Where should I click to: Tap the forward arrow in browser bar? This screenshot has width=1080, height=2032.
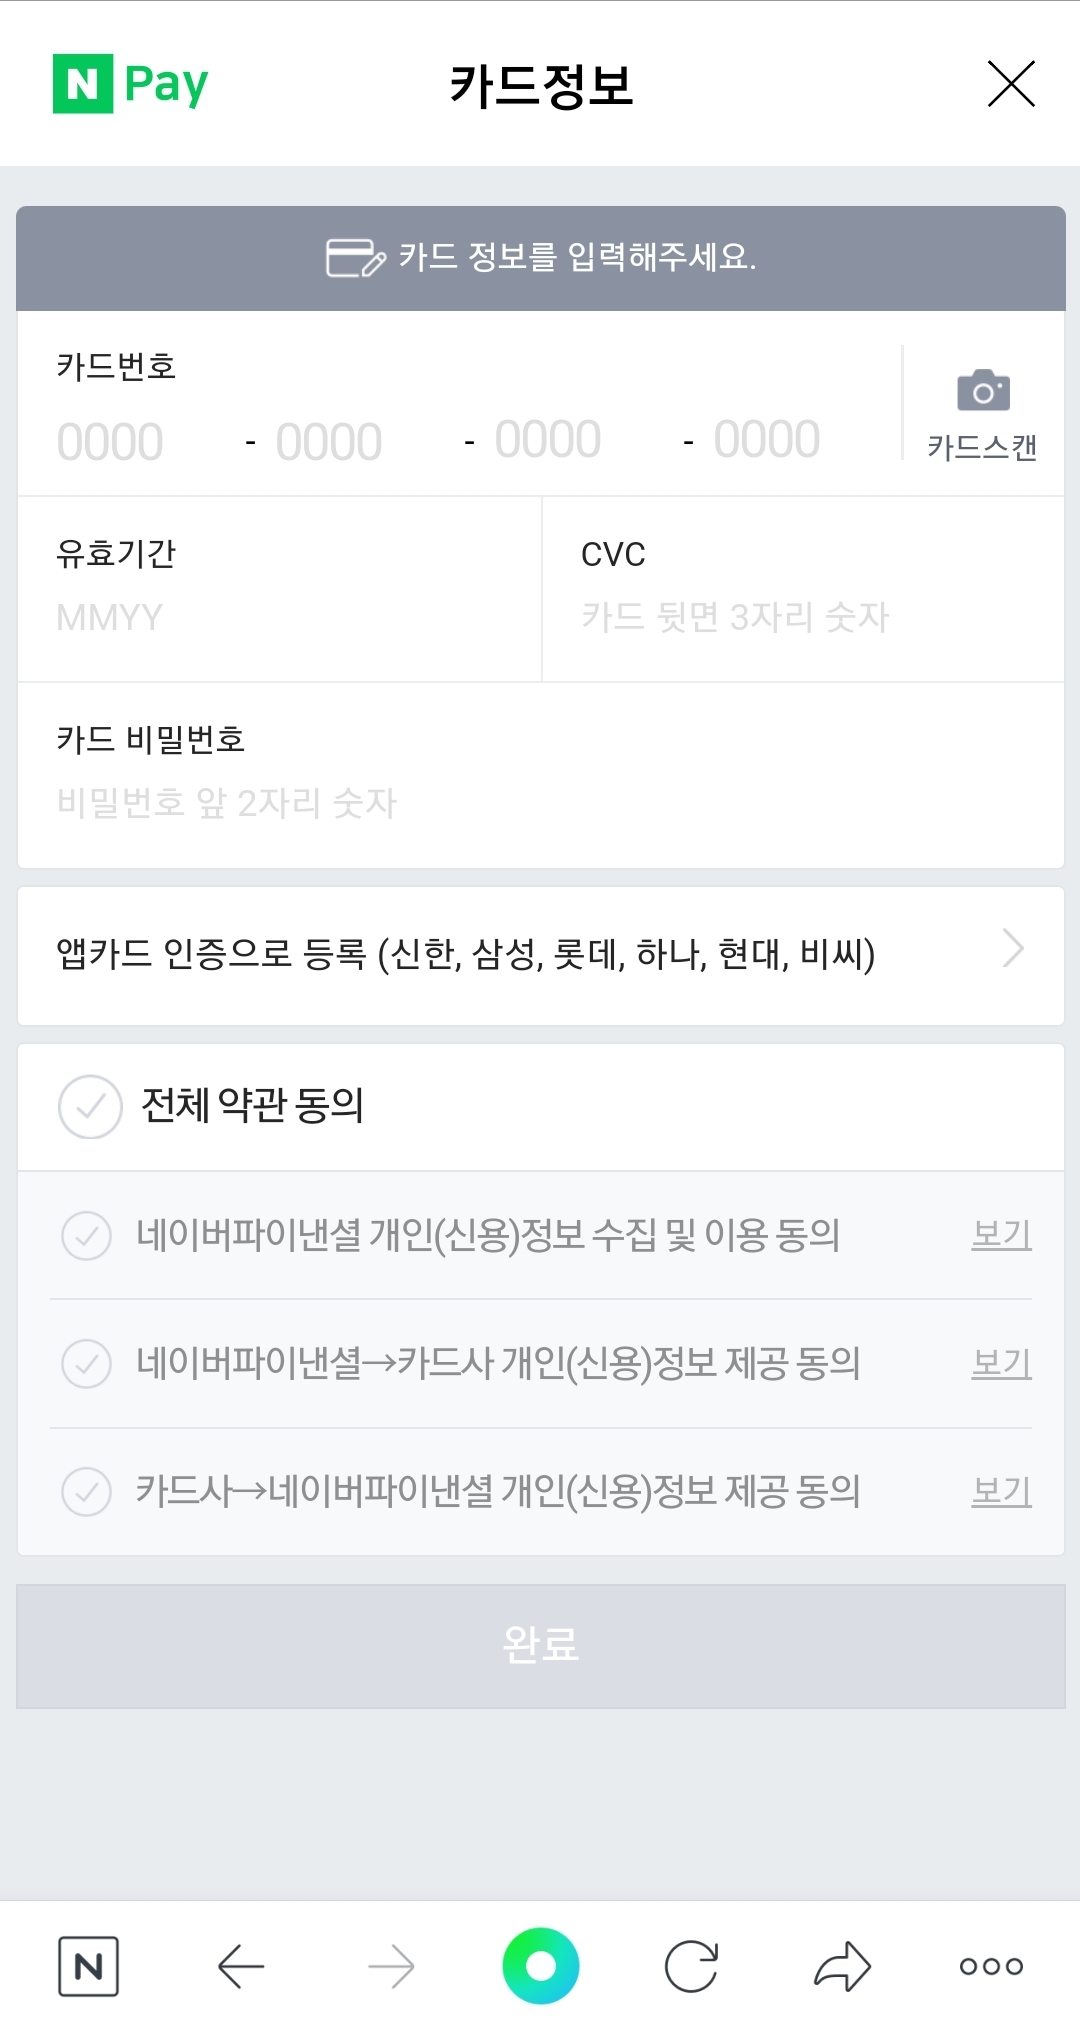pyautogui.click(x=391, y=1966)
